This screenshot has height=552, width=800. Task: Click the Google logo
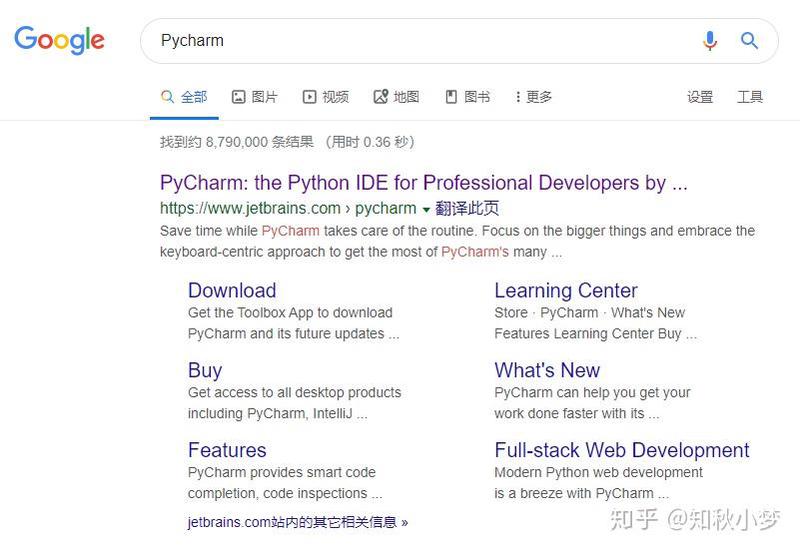[x=59, y=40]
